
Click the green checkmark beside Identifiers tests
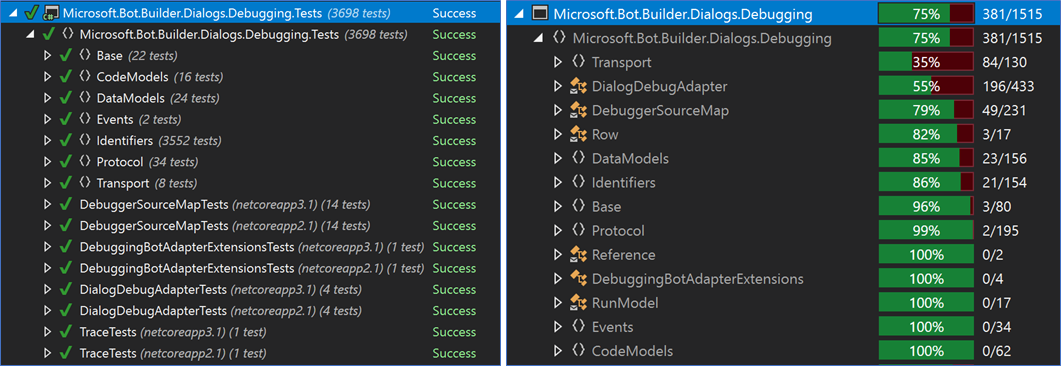(x=66, y=141)
